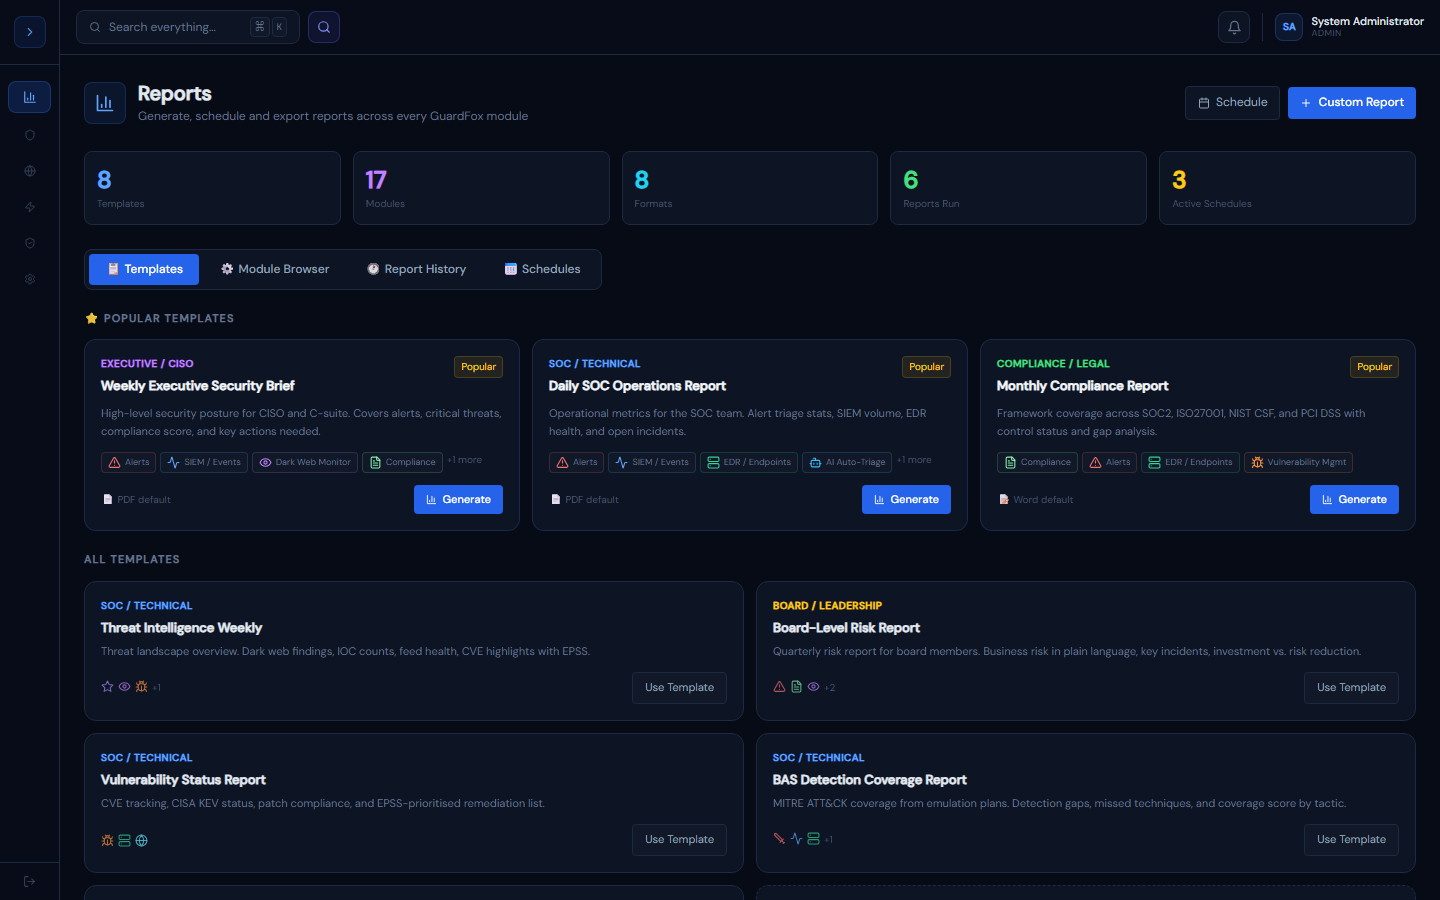Open the plain shield sidebar icon

(x=30, y=135)
